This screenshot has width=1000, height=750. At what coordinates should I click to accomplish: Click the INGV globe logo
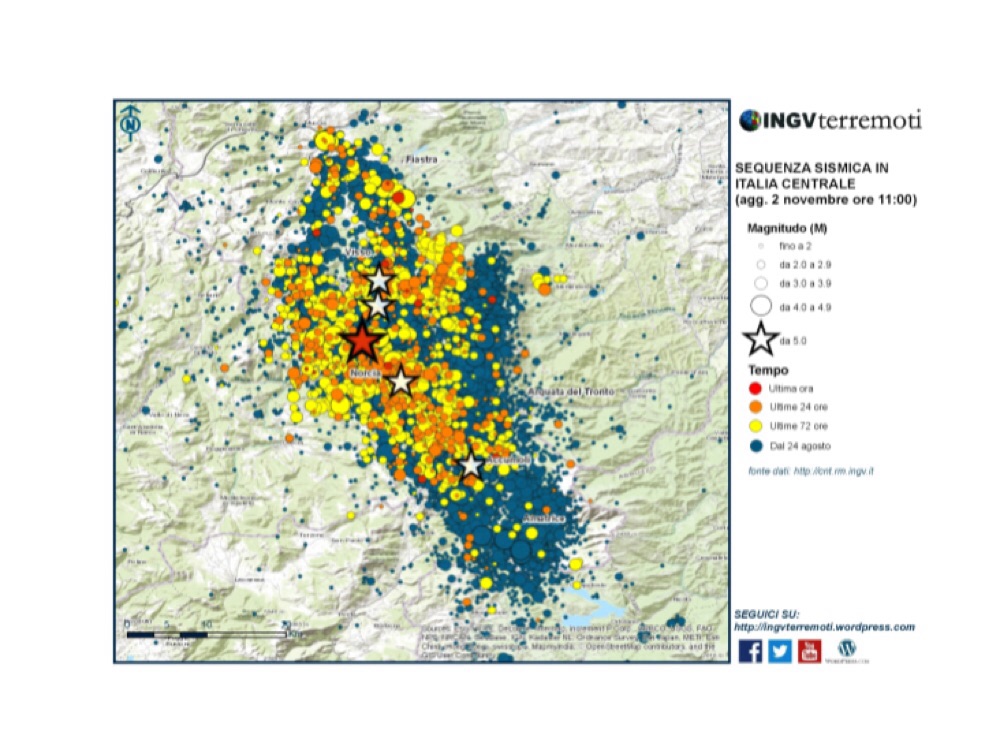(750, 121)
